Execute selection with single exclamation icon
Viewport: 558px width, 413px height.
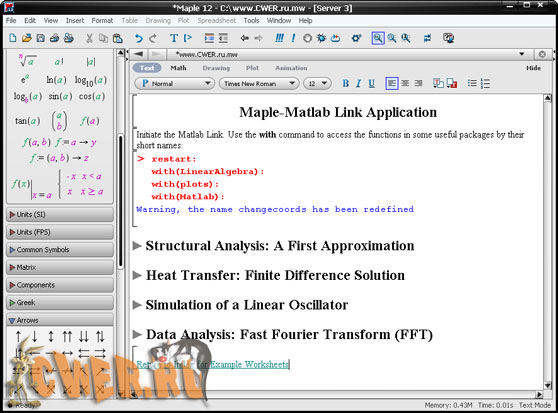(293, 38)
